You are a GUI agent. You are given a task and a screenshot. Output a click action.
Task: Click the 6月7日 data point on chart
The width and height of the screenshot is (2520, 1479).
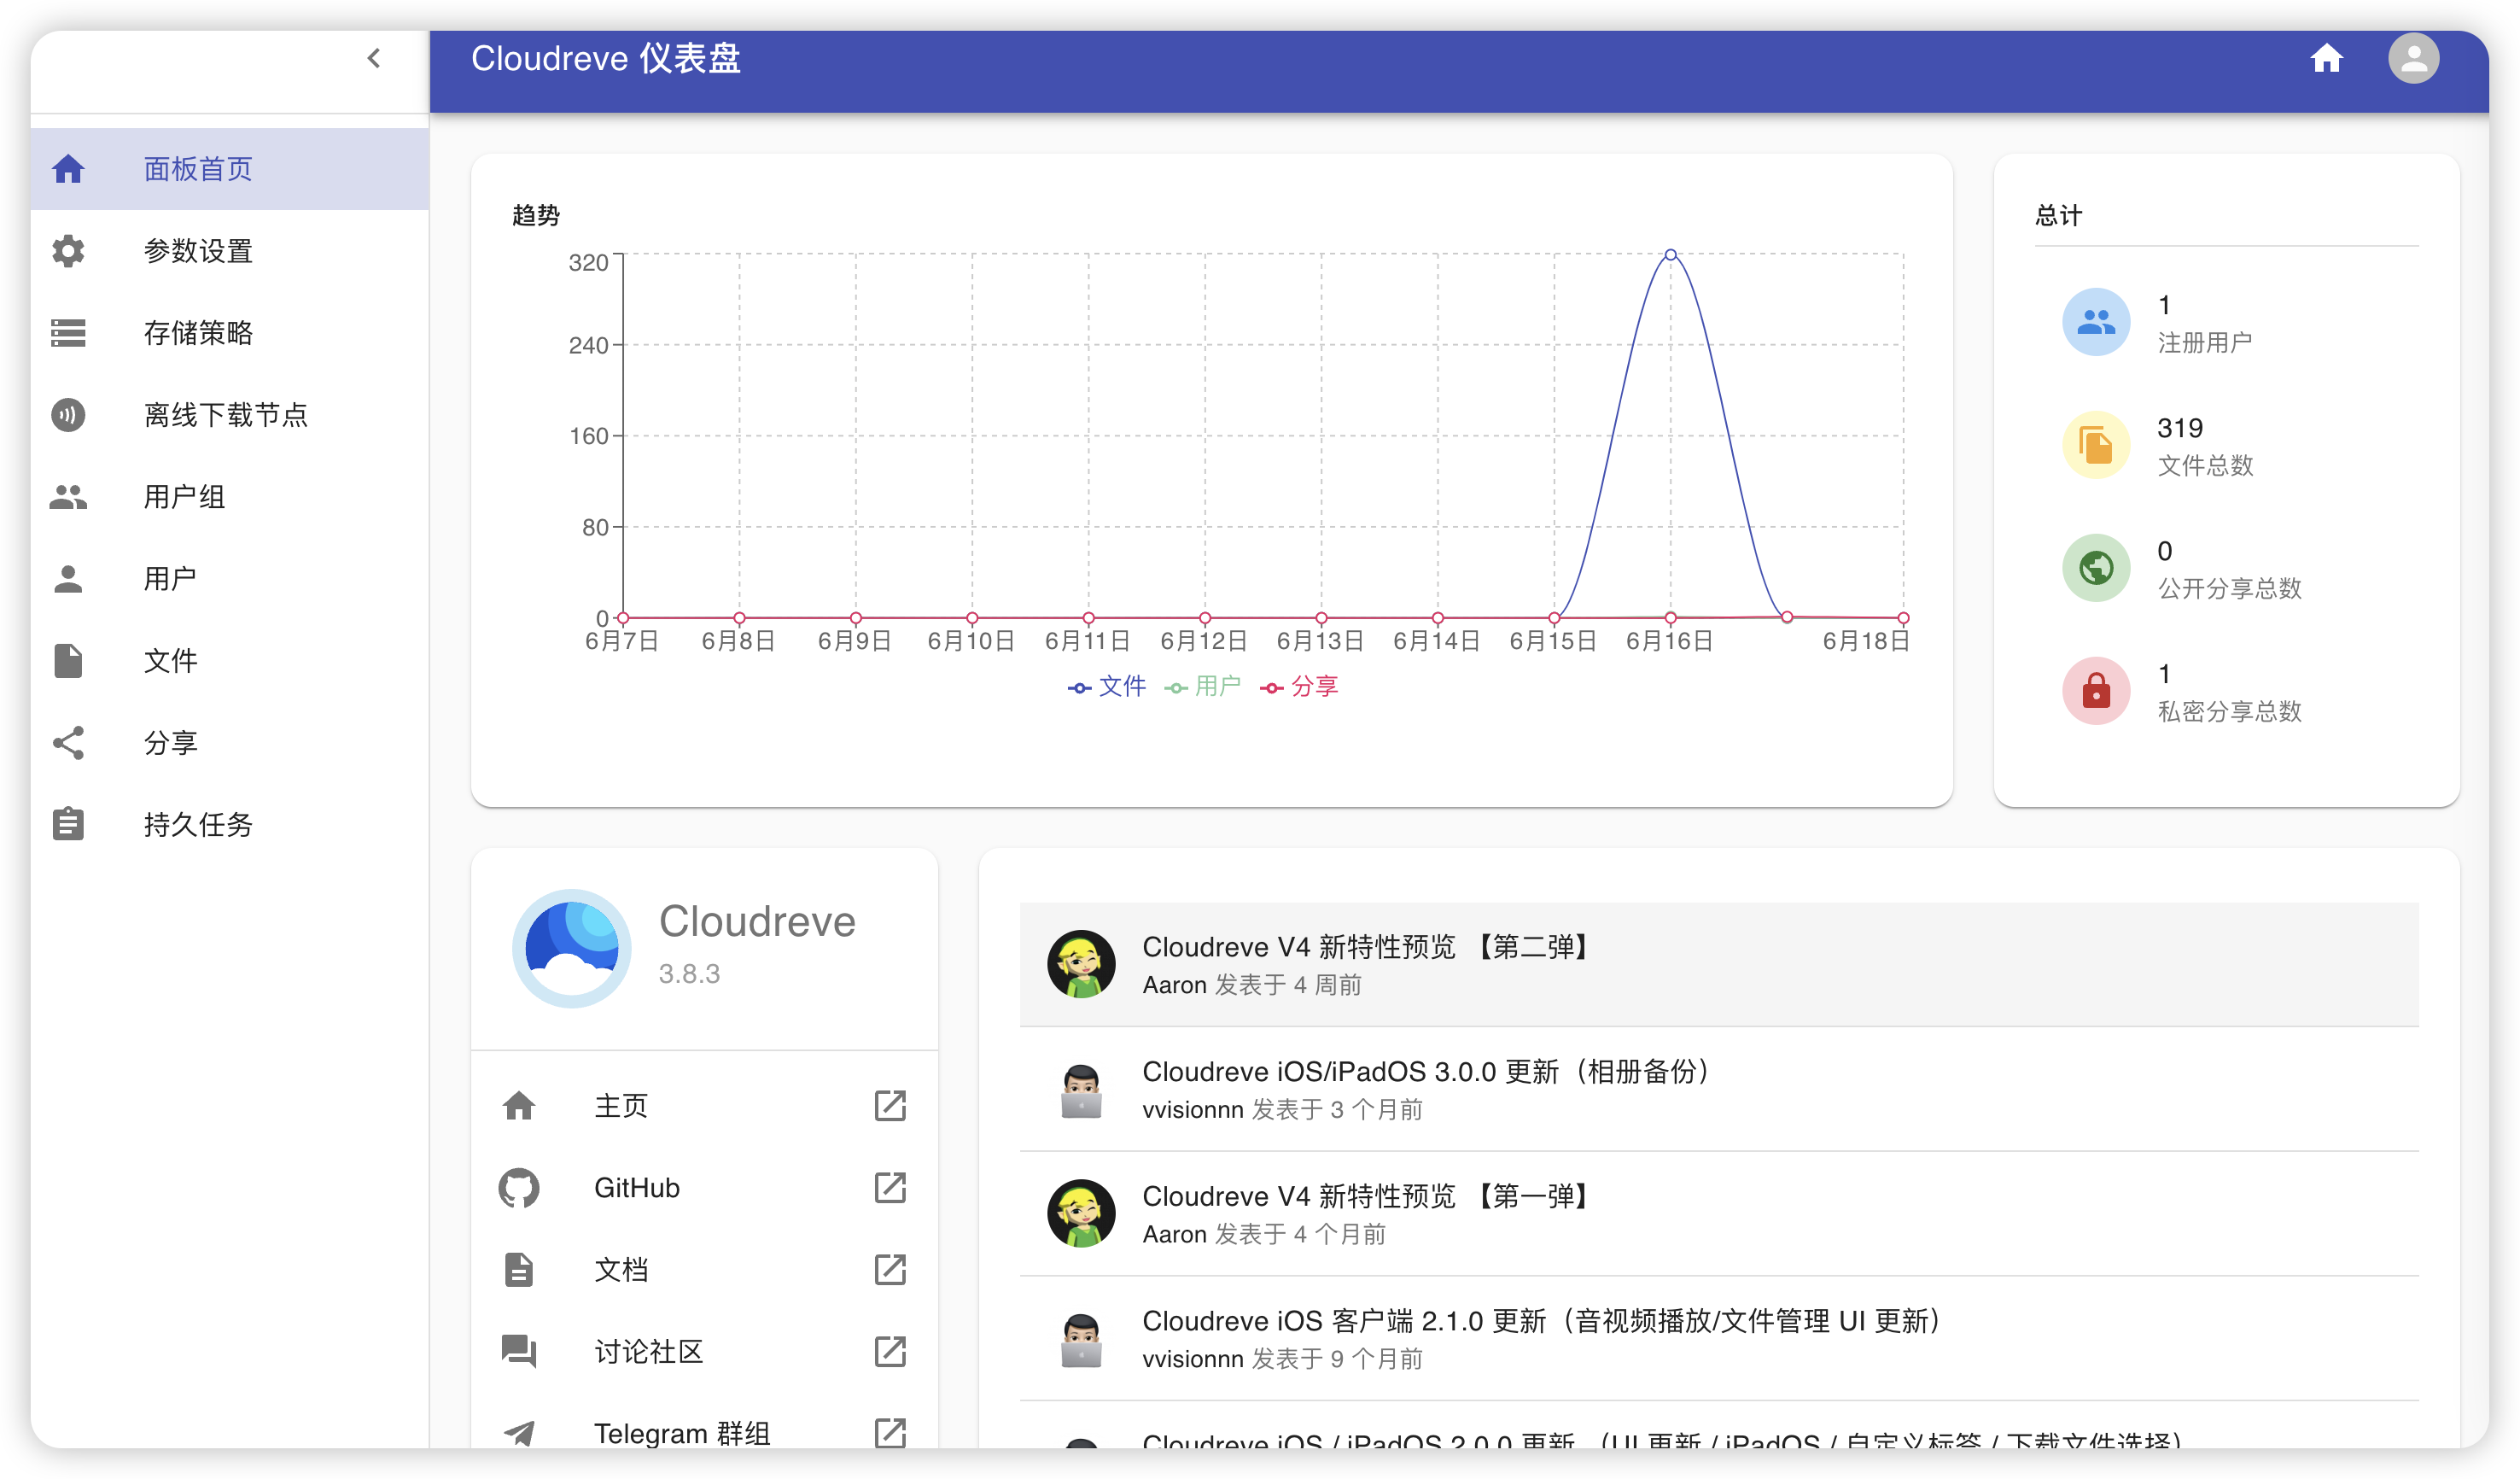(623, 618)
